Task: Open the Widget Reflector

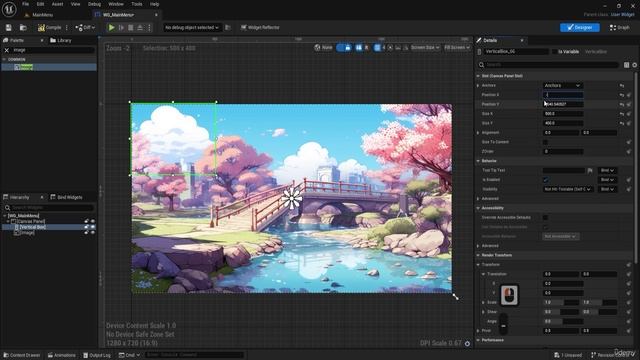Action: pyautogui.click(x=260, y=27)
